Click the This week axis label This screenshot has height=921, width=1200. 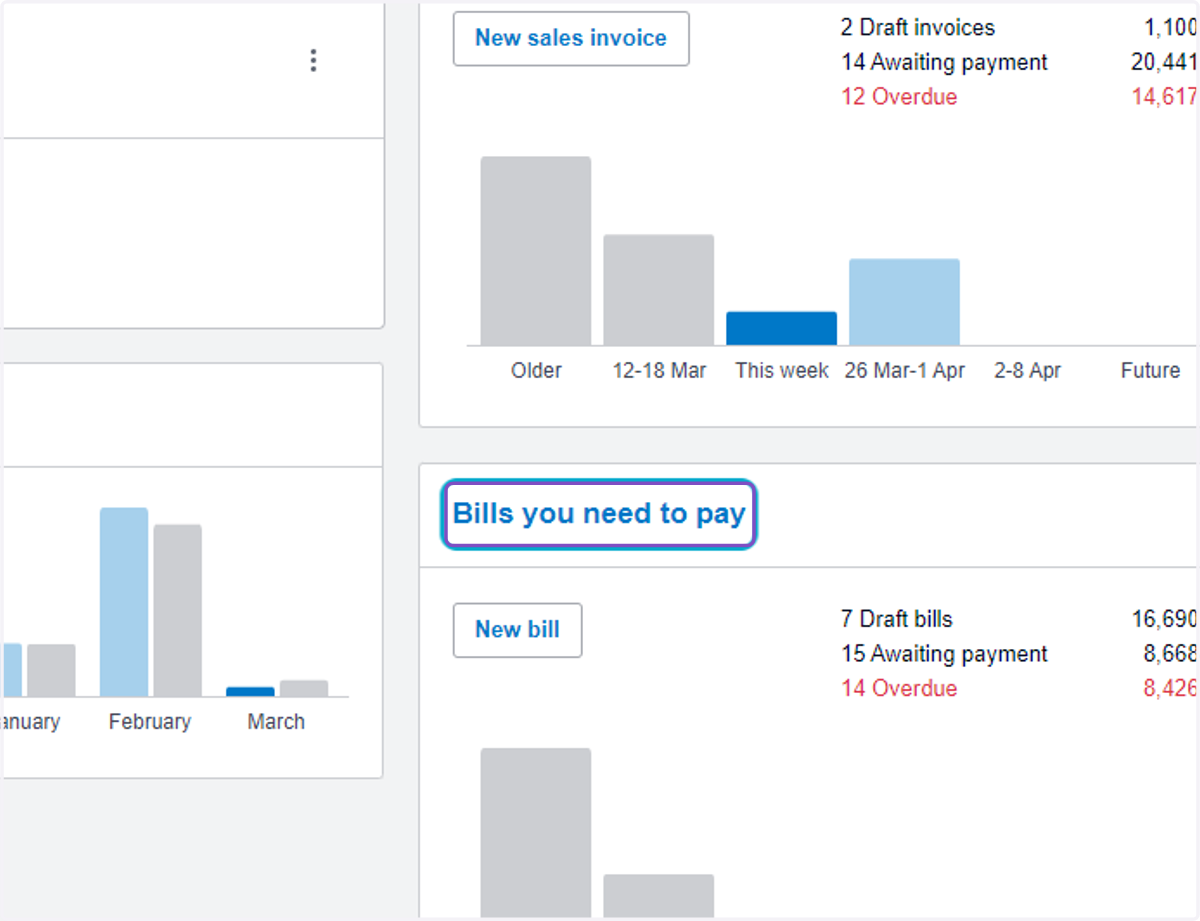point(782,370)
